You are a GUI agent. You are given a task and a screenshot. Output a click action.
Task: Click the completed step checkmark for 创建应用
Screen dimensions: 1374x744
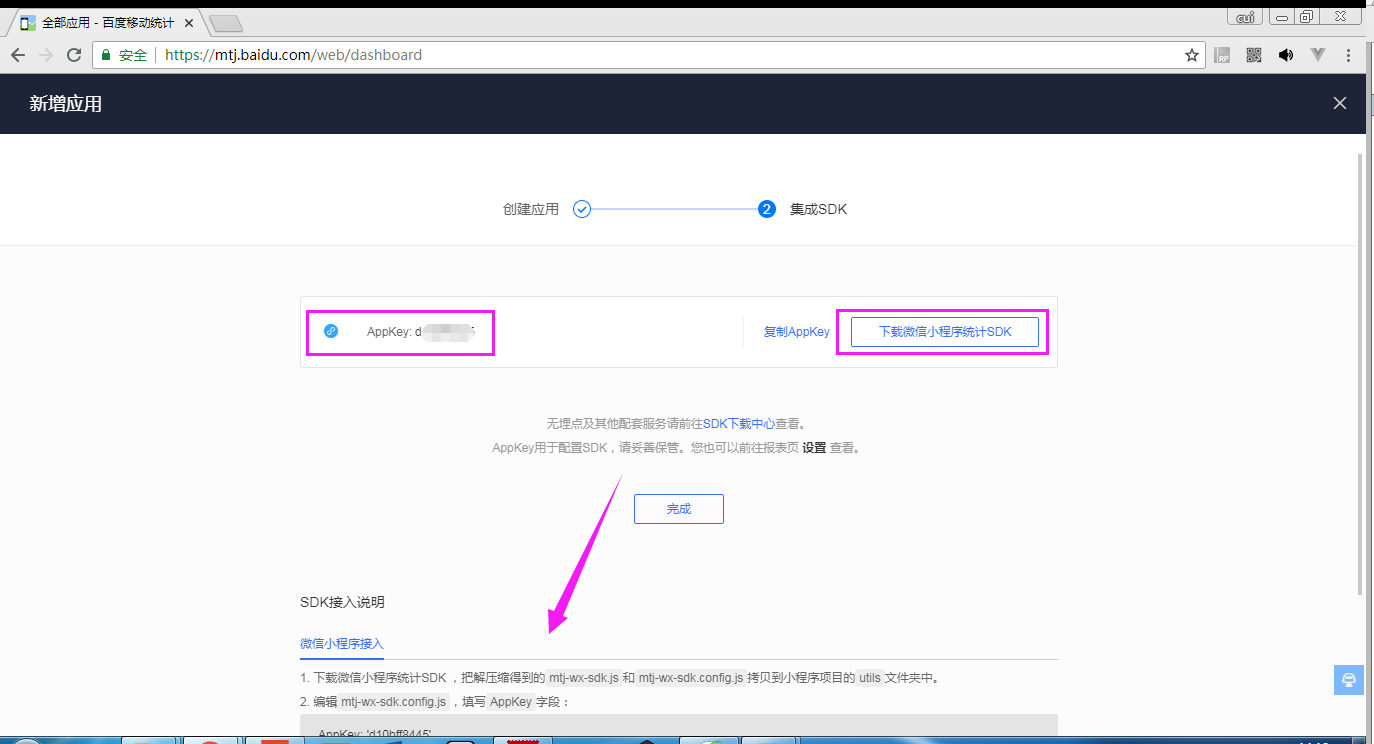(x=582, y=209)
